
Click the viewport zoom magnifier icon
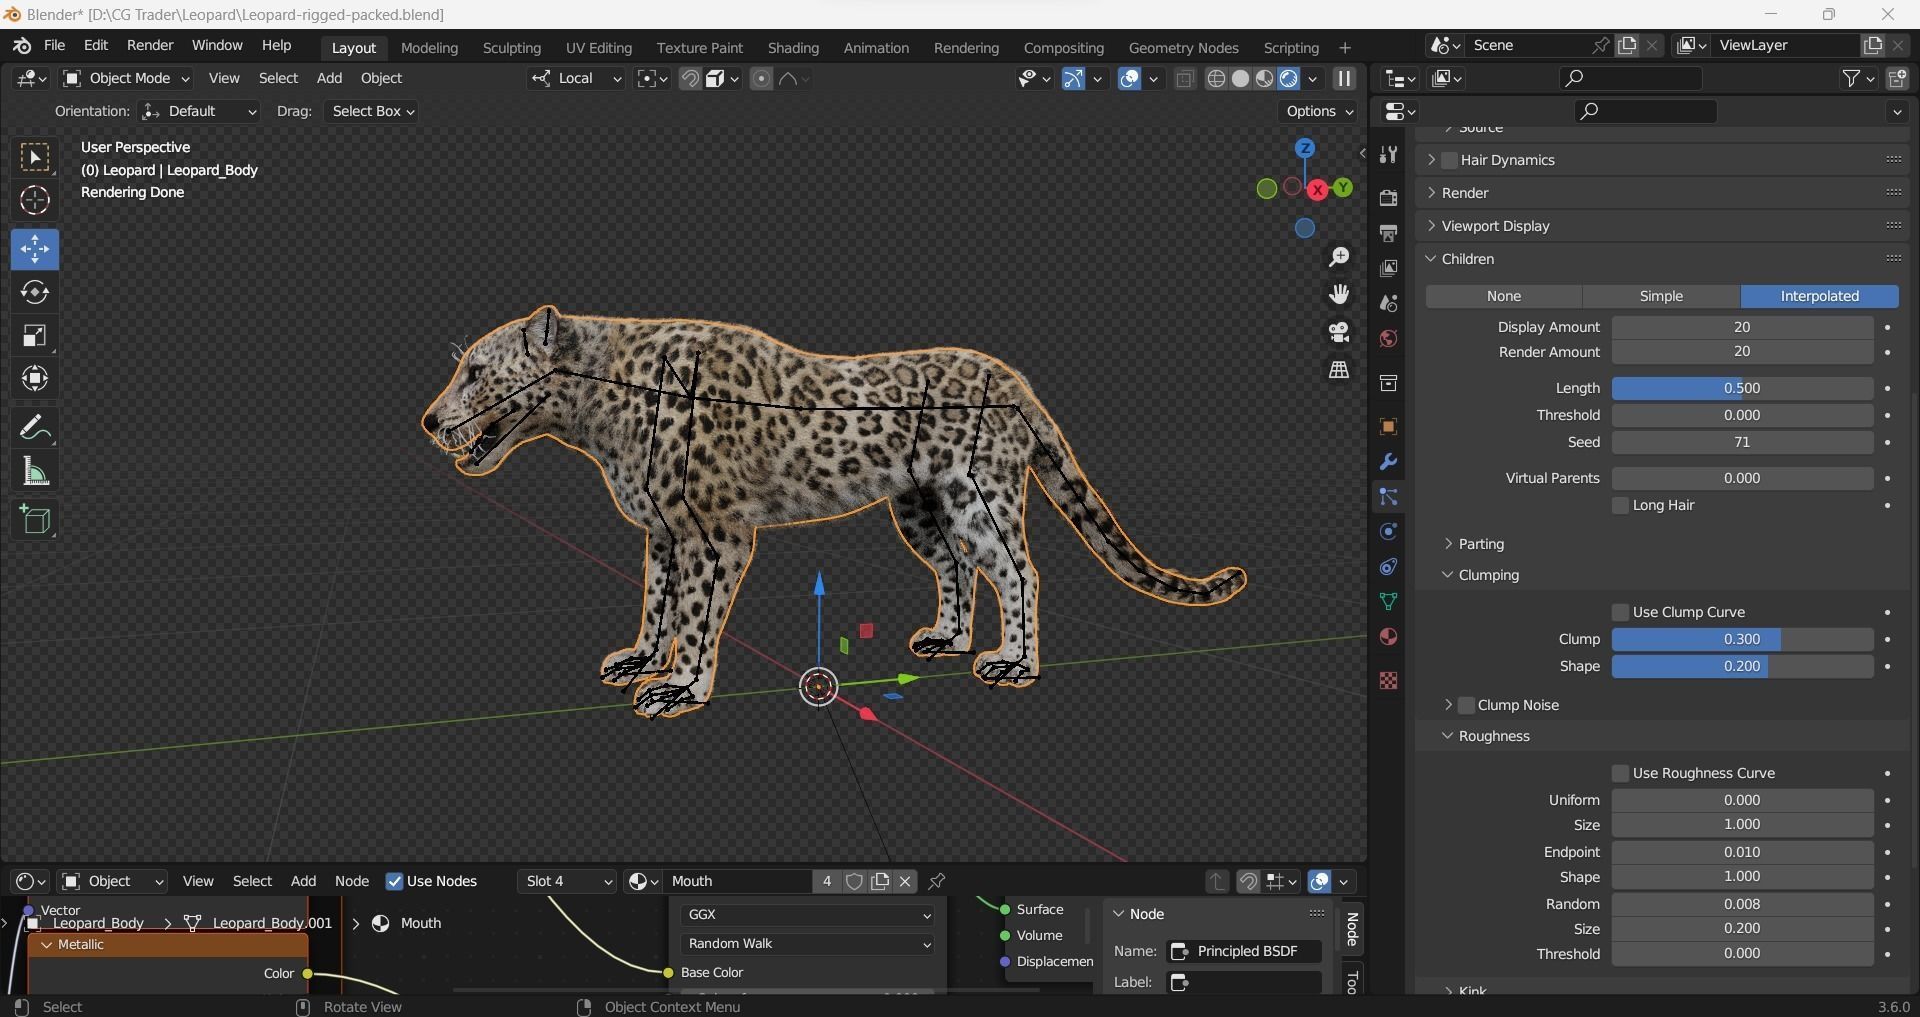(1339, 257)
